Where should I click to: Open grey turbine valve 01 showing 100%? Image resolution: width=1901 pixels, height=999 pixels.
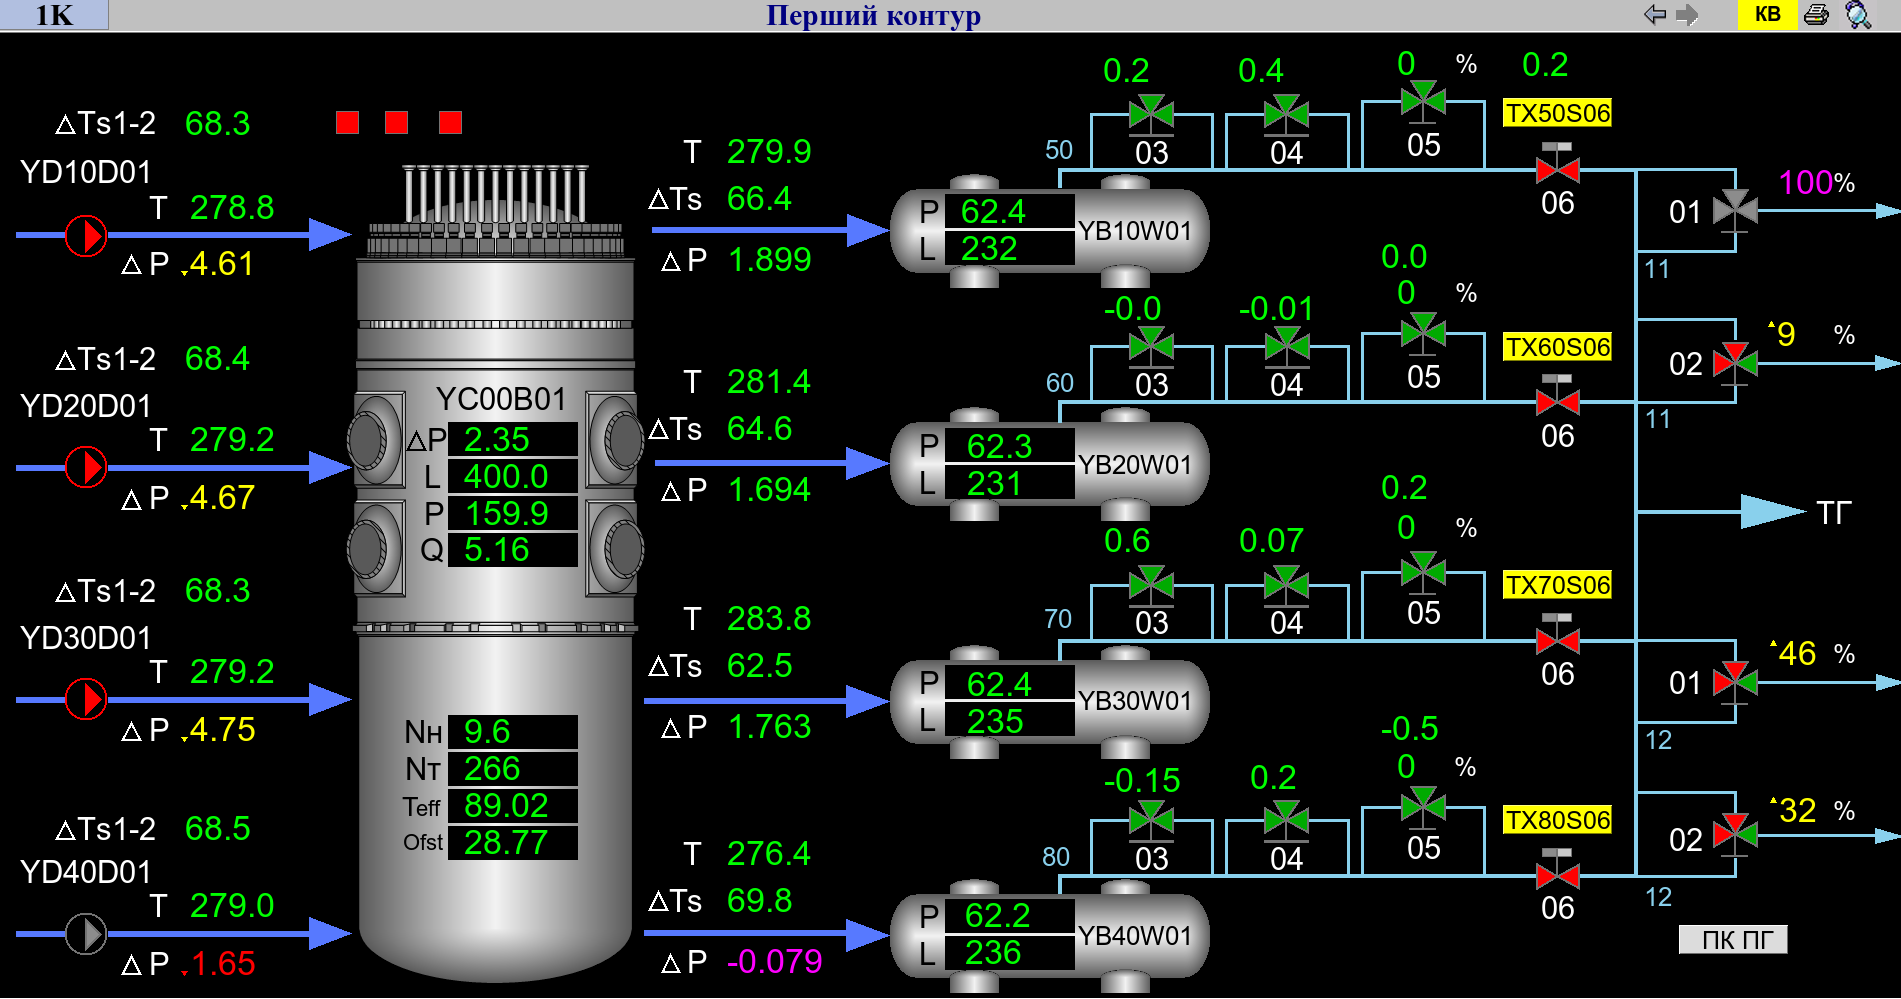click(x=1735, y=210)
